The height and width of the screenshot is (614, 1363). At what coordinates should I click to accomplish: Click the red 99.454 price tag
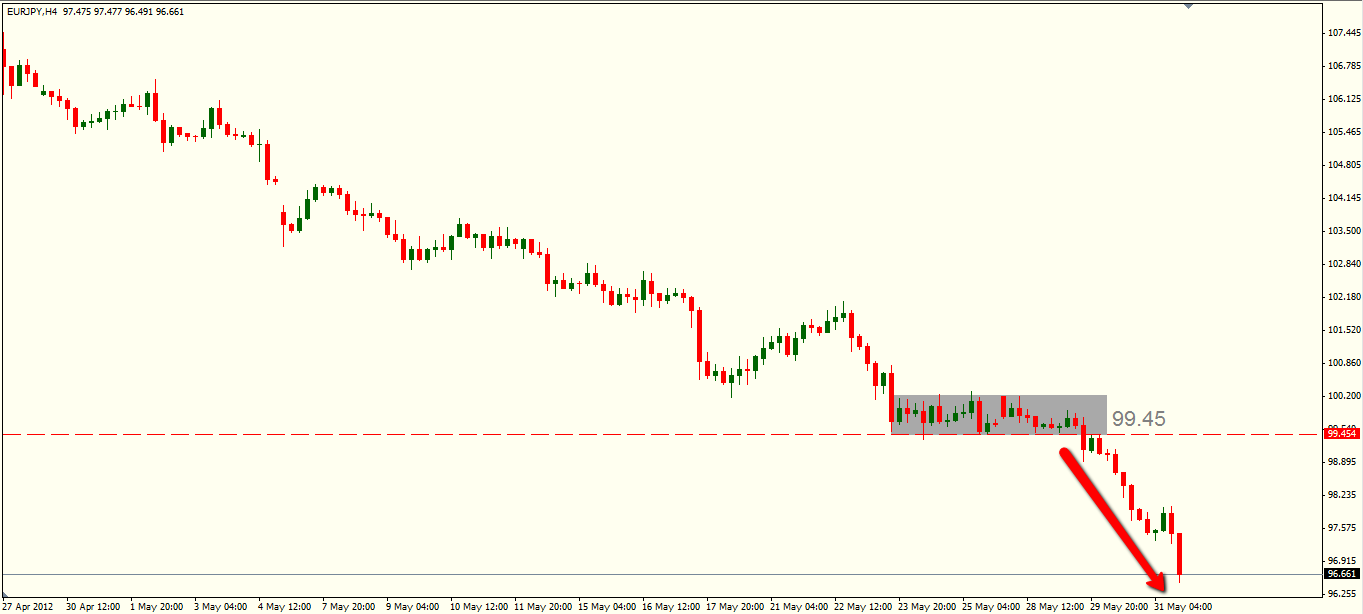click(x=1341, y=434)
